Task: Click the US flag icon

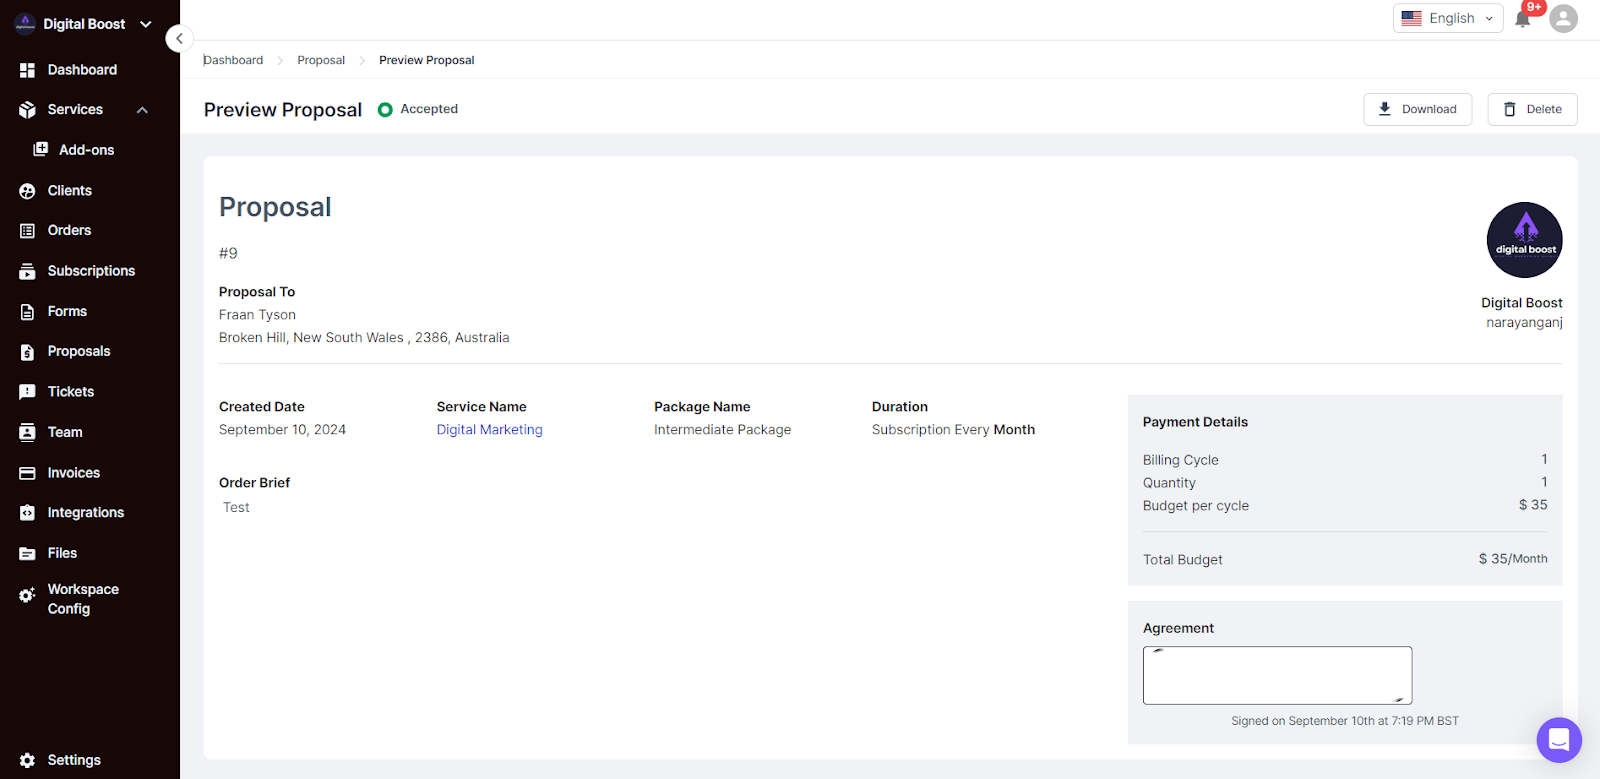Action: tap(1411, 18)
